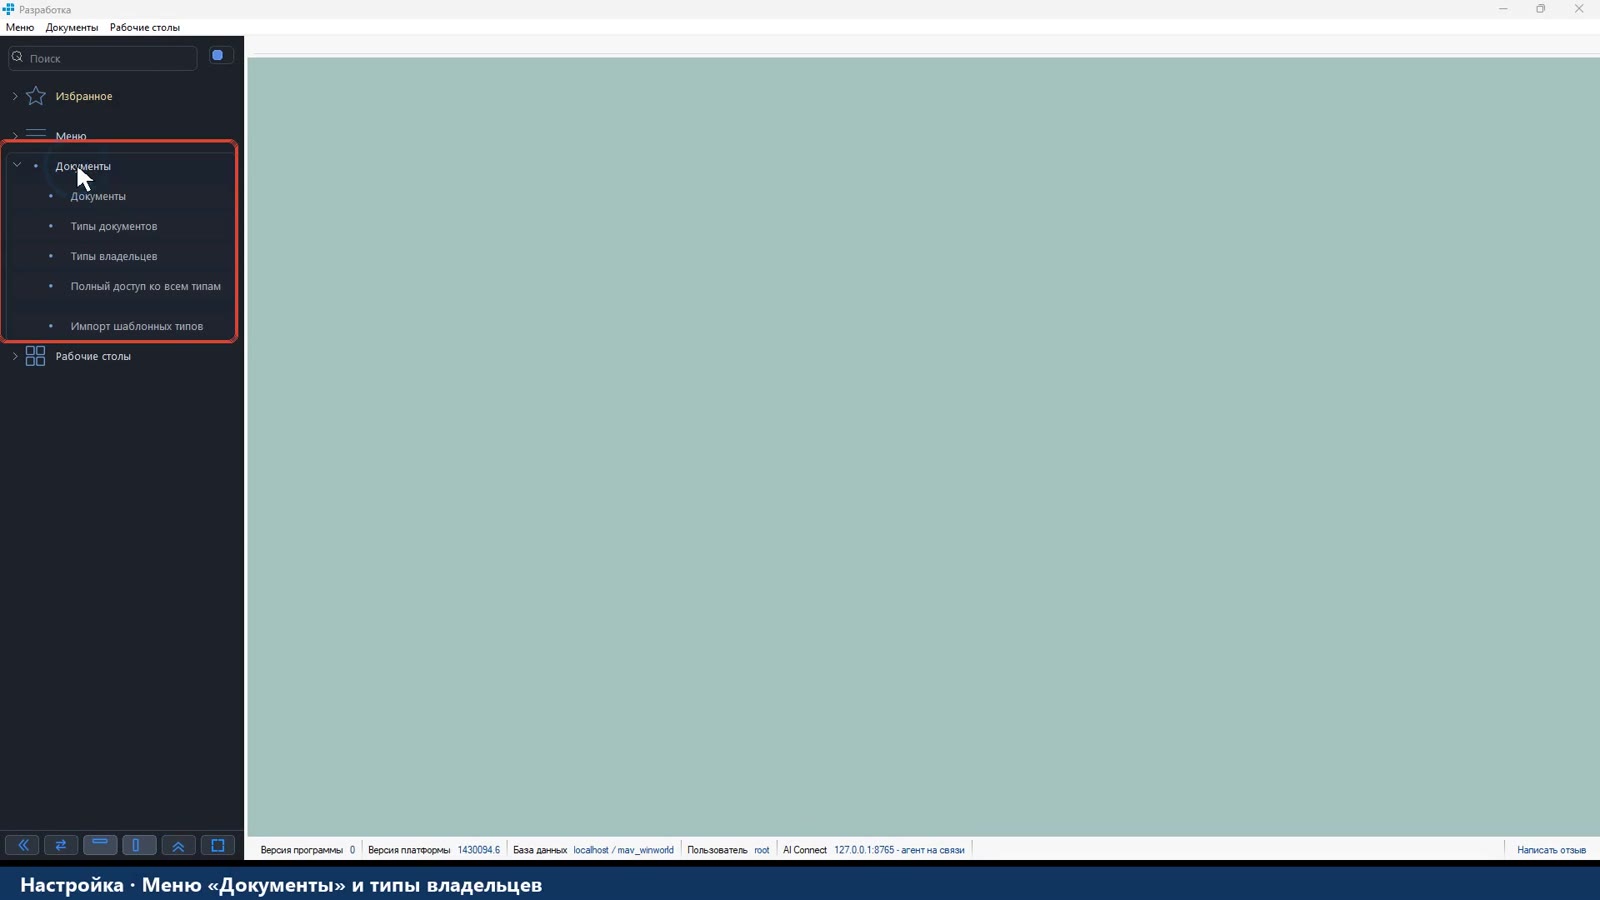Viewport: 1600px width, 900px height.
Task: Expand the Рабочие столы tree node
Action: pos(15,356)
